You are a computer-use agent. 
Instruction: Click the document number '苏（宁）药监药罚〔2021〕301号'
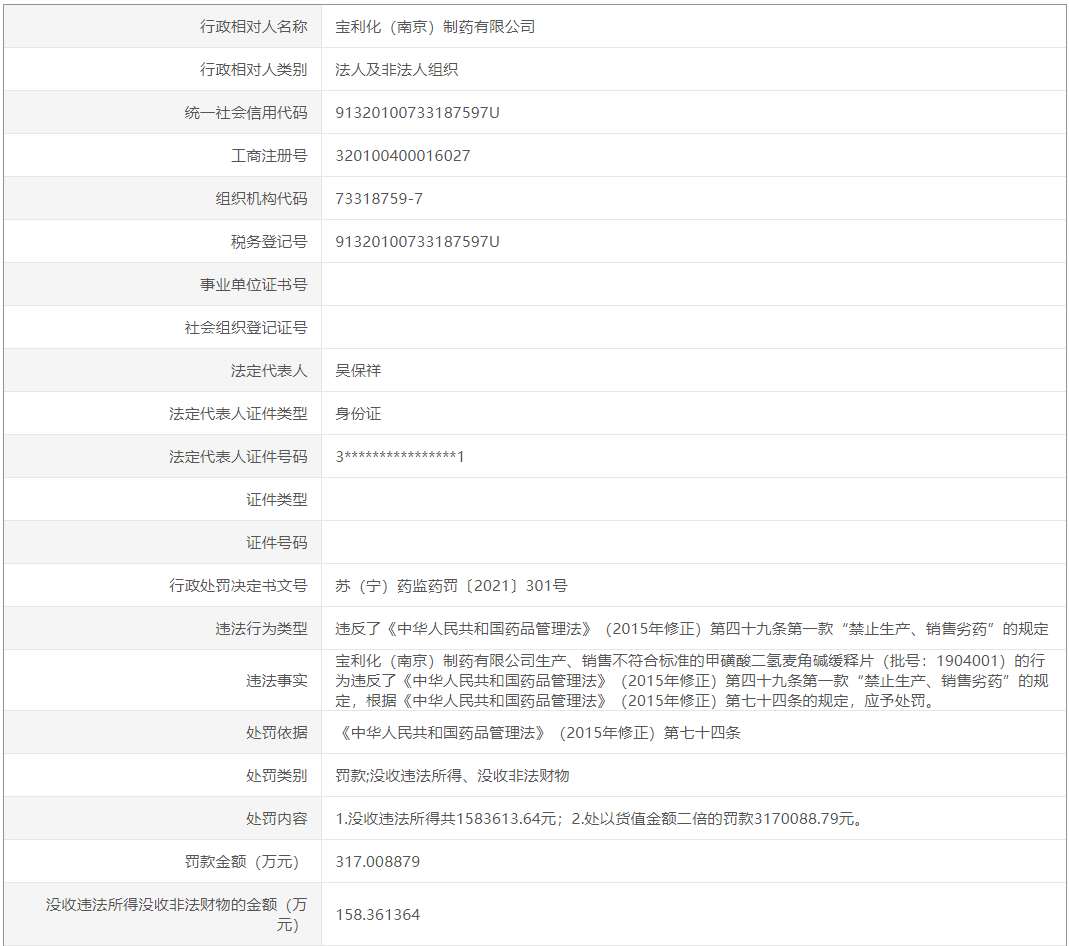pyautogui.click(x=451, y=585)
